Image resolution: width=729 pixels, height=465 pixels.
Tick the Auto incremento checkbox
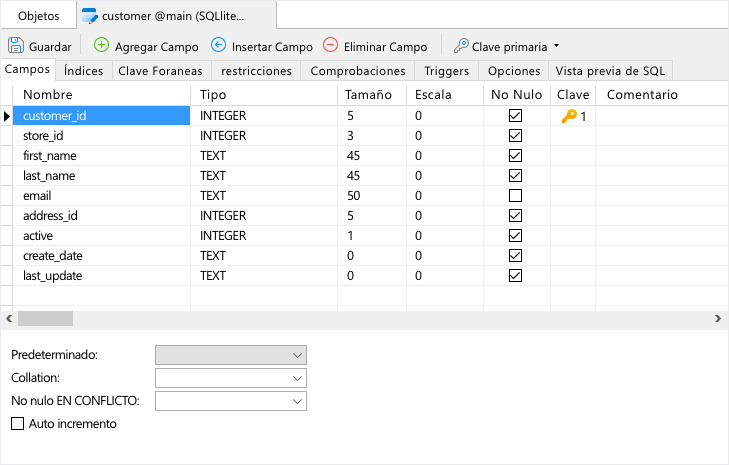(x=17, y=424)
